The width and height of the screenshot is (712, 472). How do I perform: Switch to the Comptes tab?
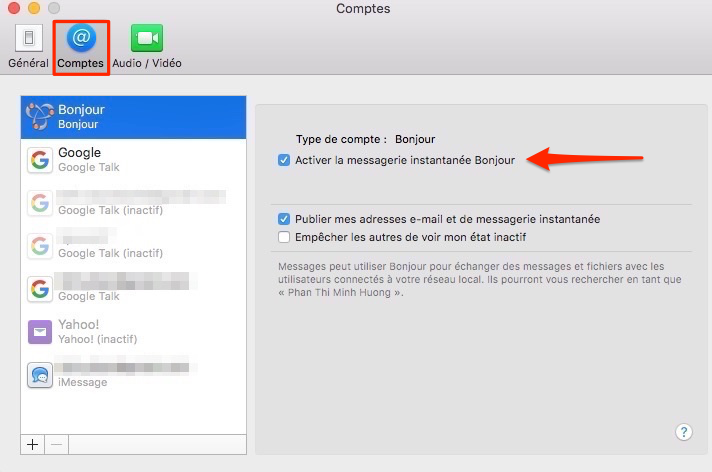81,47
